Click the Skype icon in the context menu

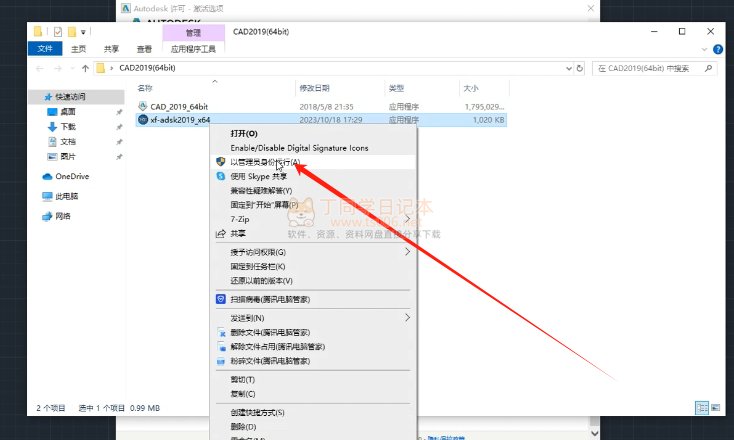[221, 176]
